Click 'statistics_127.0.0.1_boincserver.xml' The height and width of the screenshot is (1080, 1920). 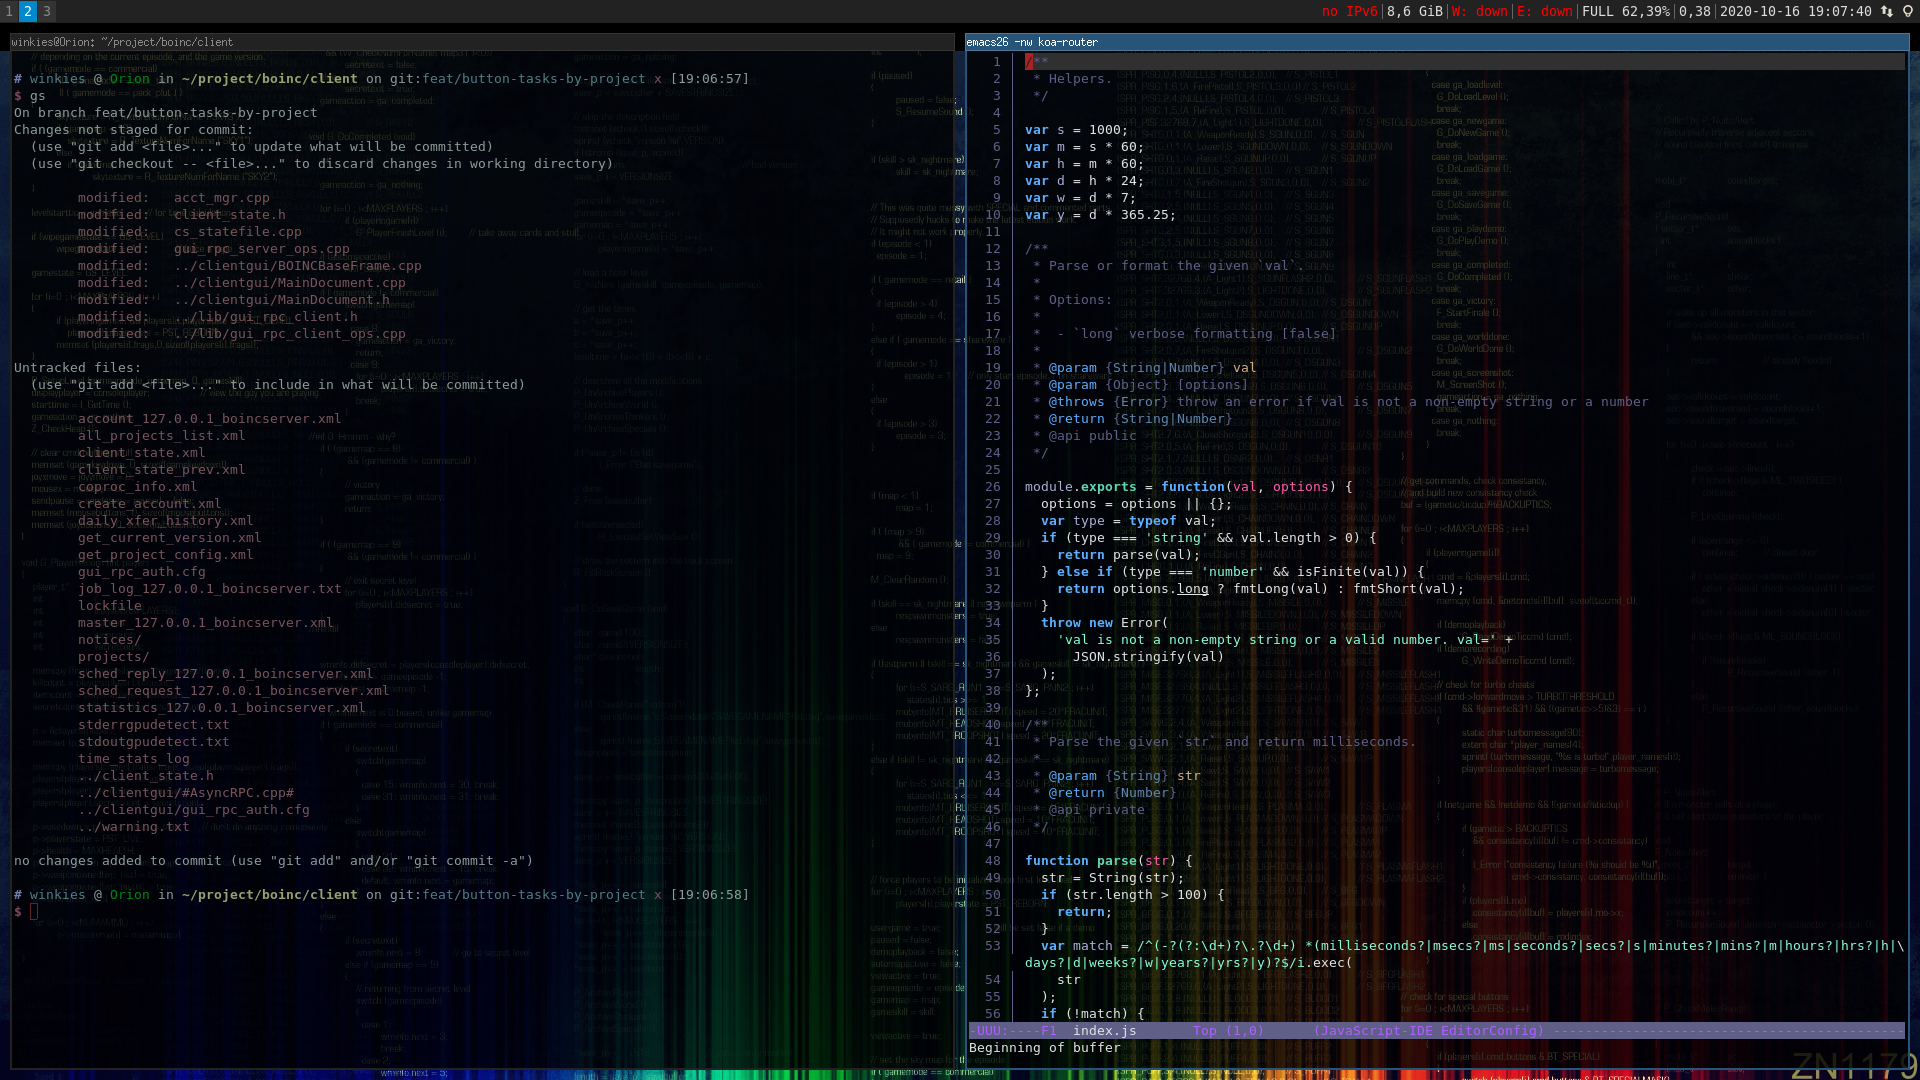point(222,708)
